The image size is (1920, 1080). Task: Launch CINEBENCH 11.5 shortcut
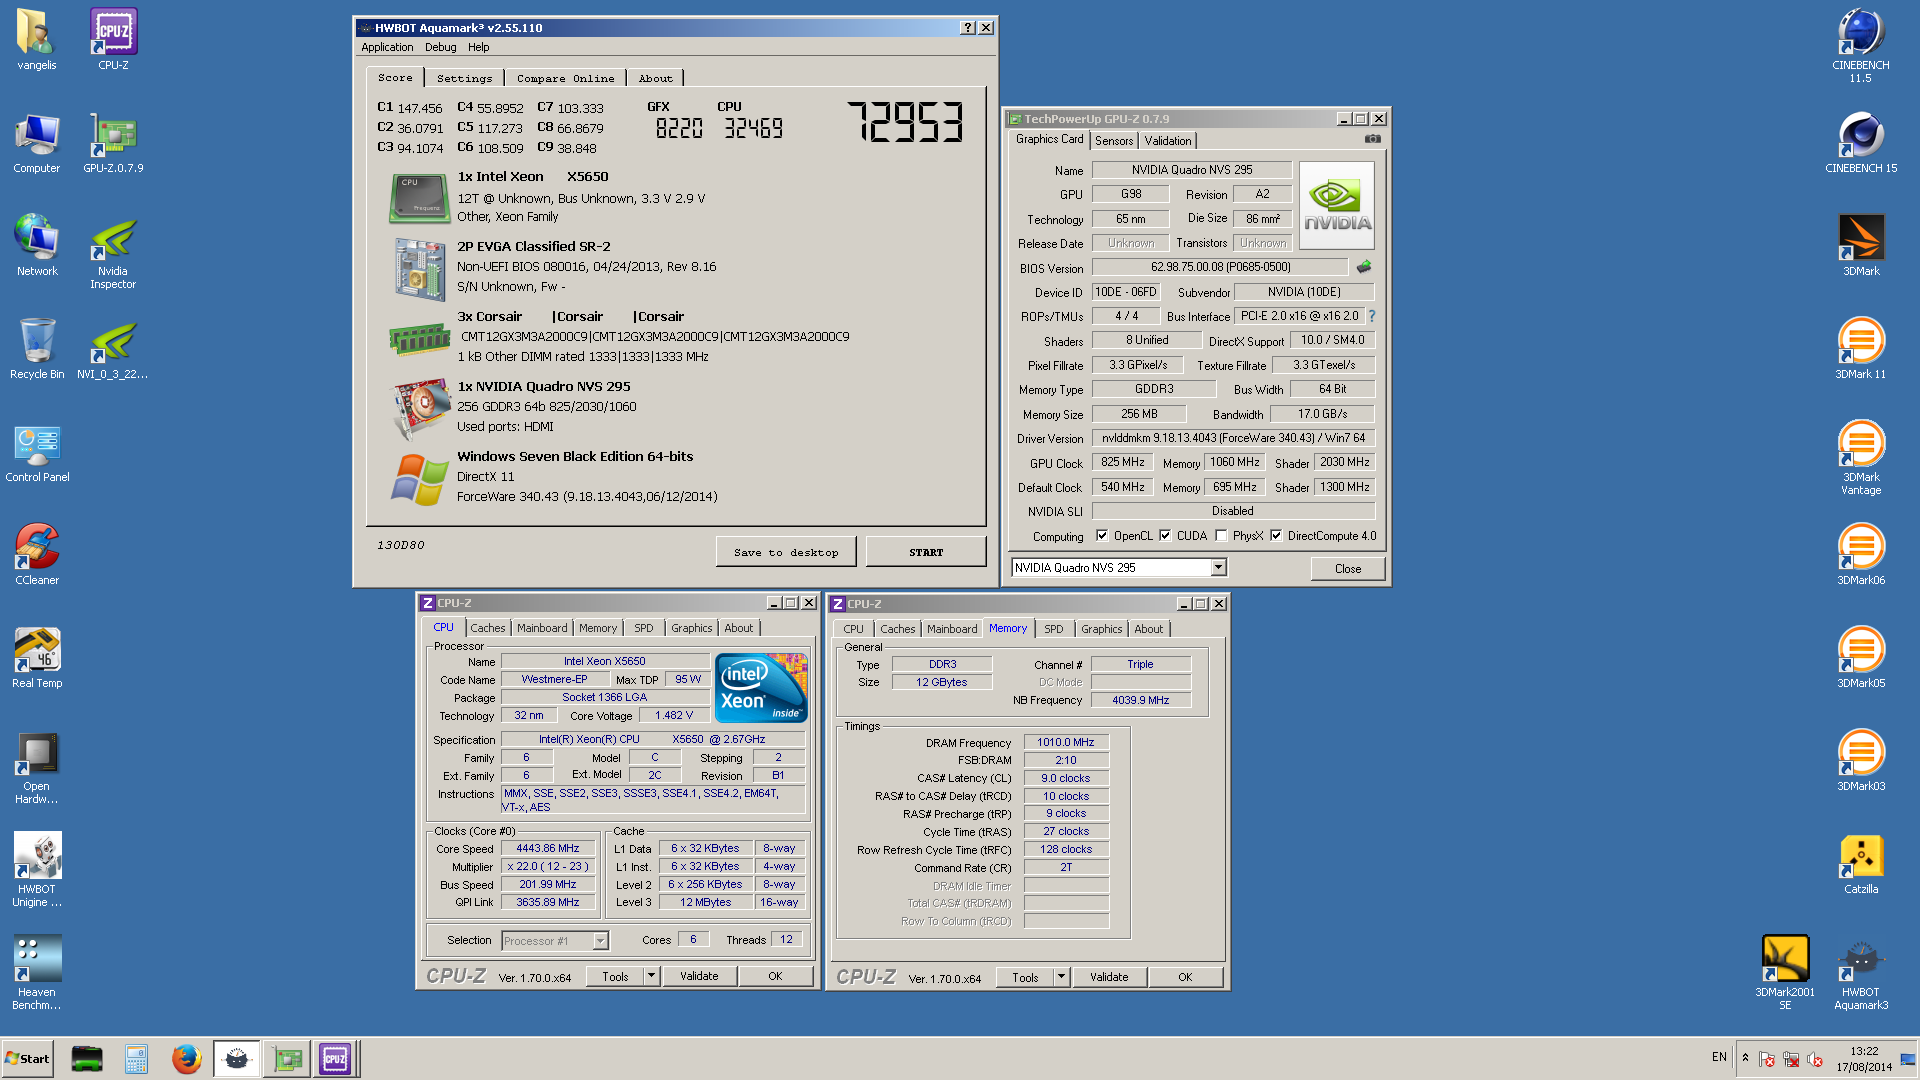click(1861, 46)
